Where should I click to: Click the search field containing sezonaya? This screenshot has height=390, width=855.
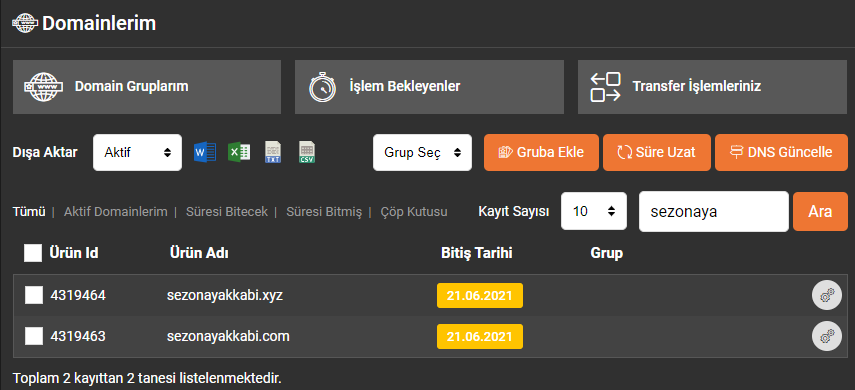coord(714,211)
